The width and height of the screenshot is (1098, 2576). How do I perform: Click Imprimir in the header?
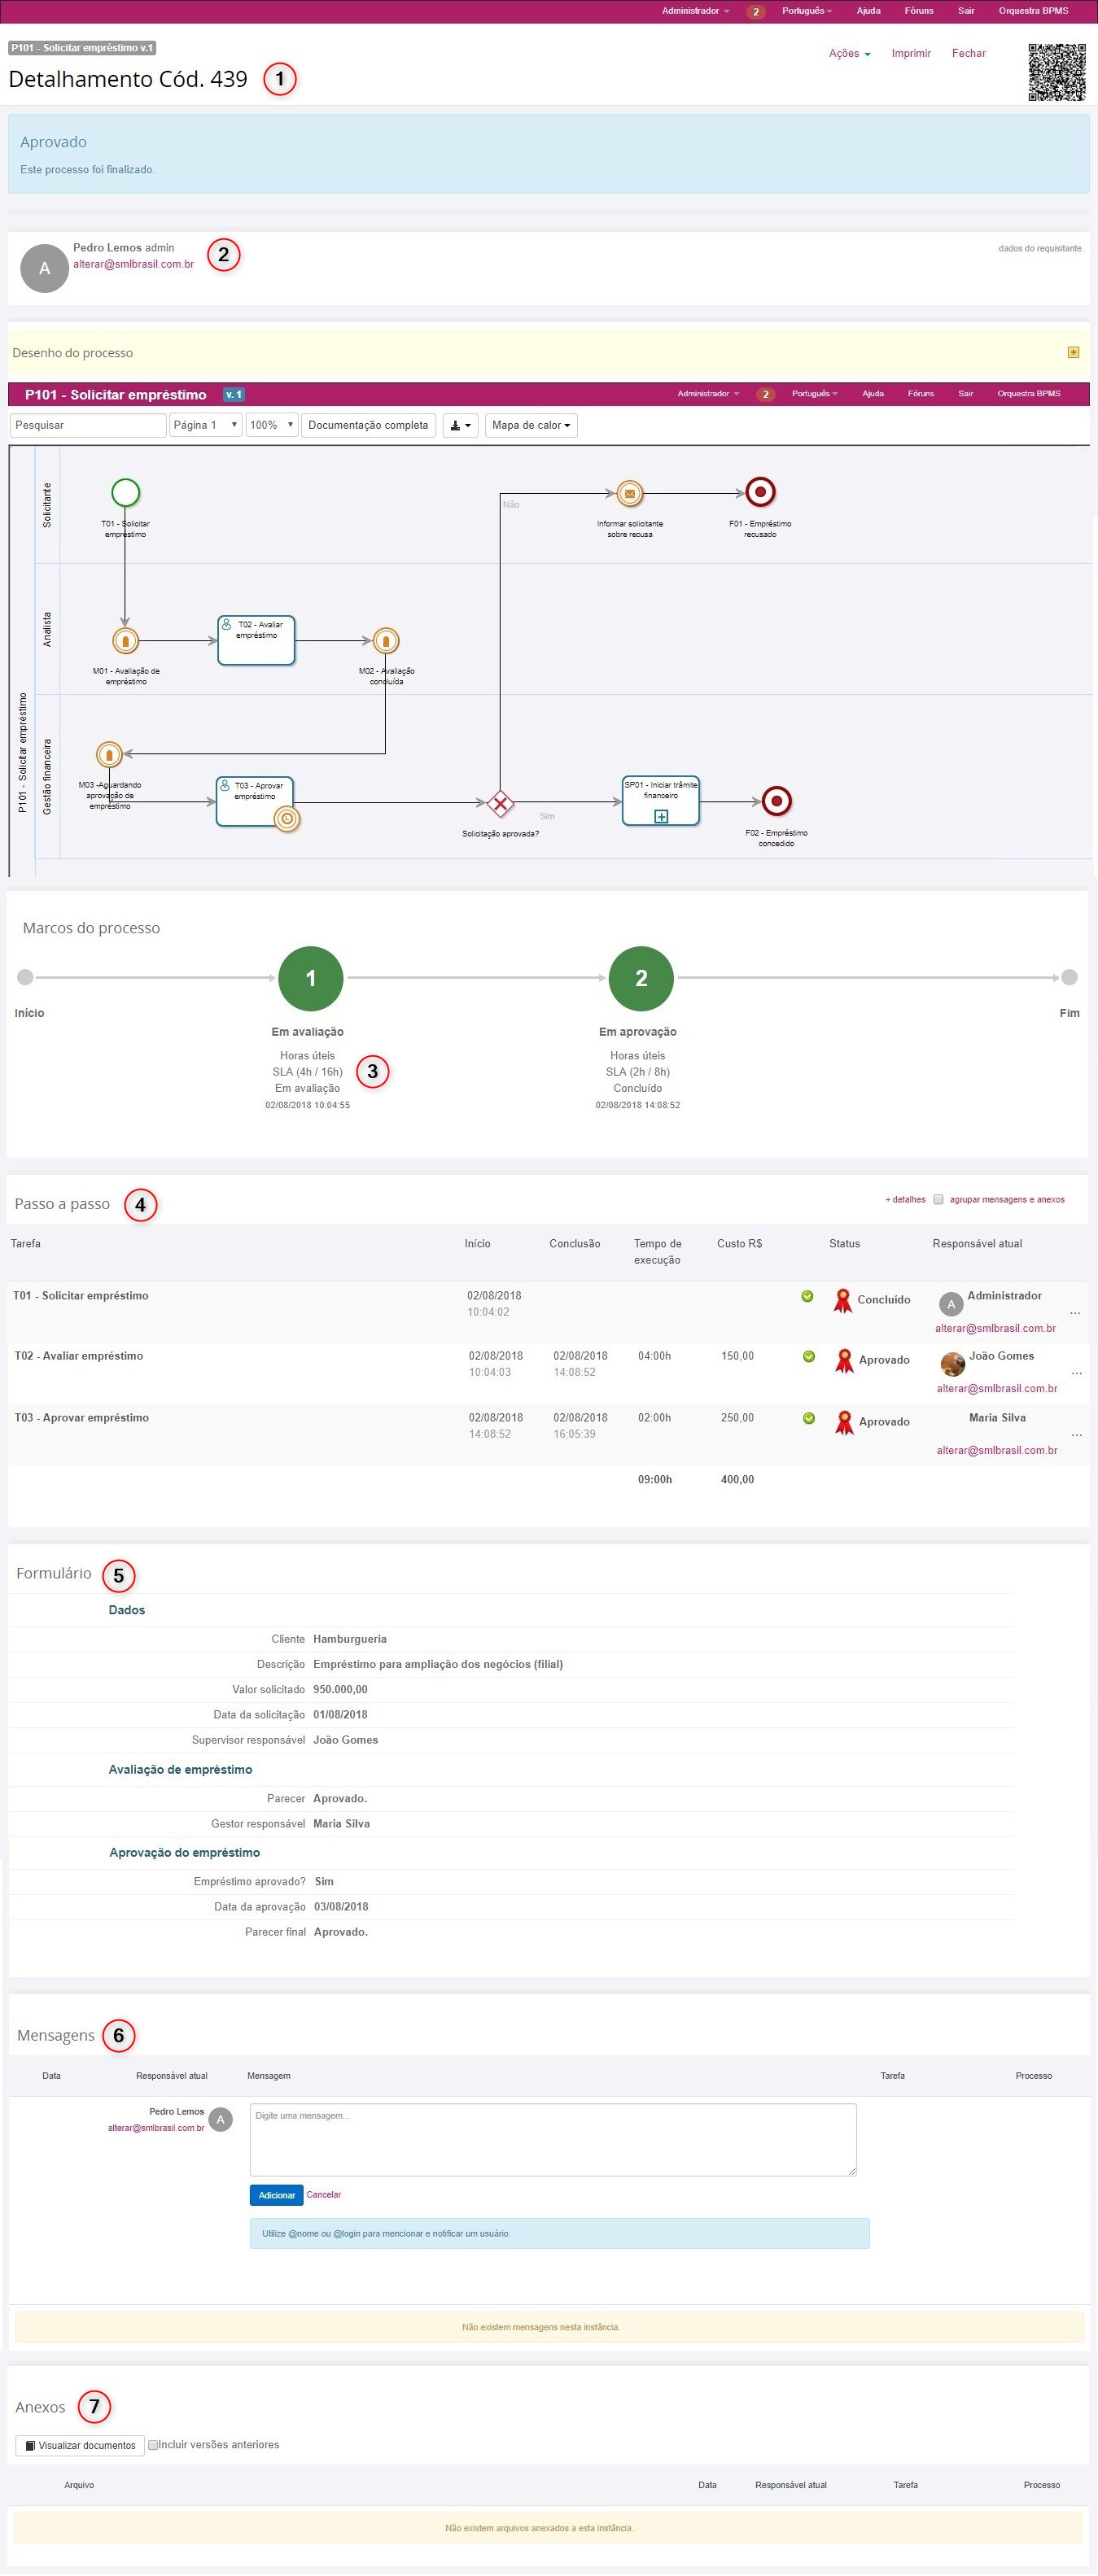[911, 53]
